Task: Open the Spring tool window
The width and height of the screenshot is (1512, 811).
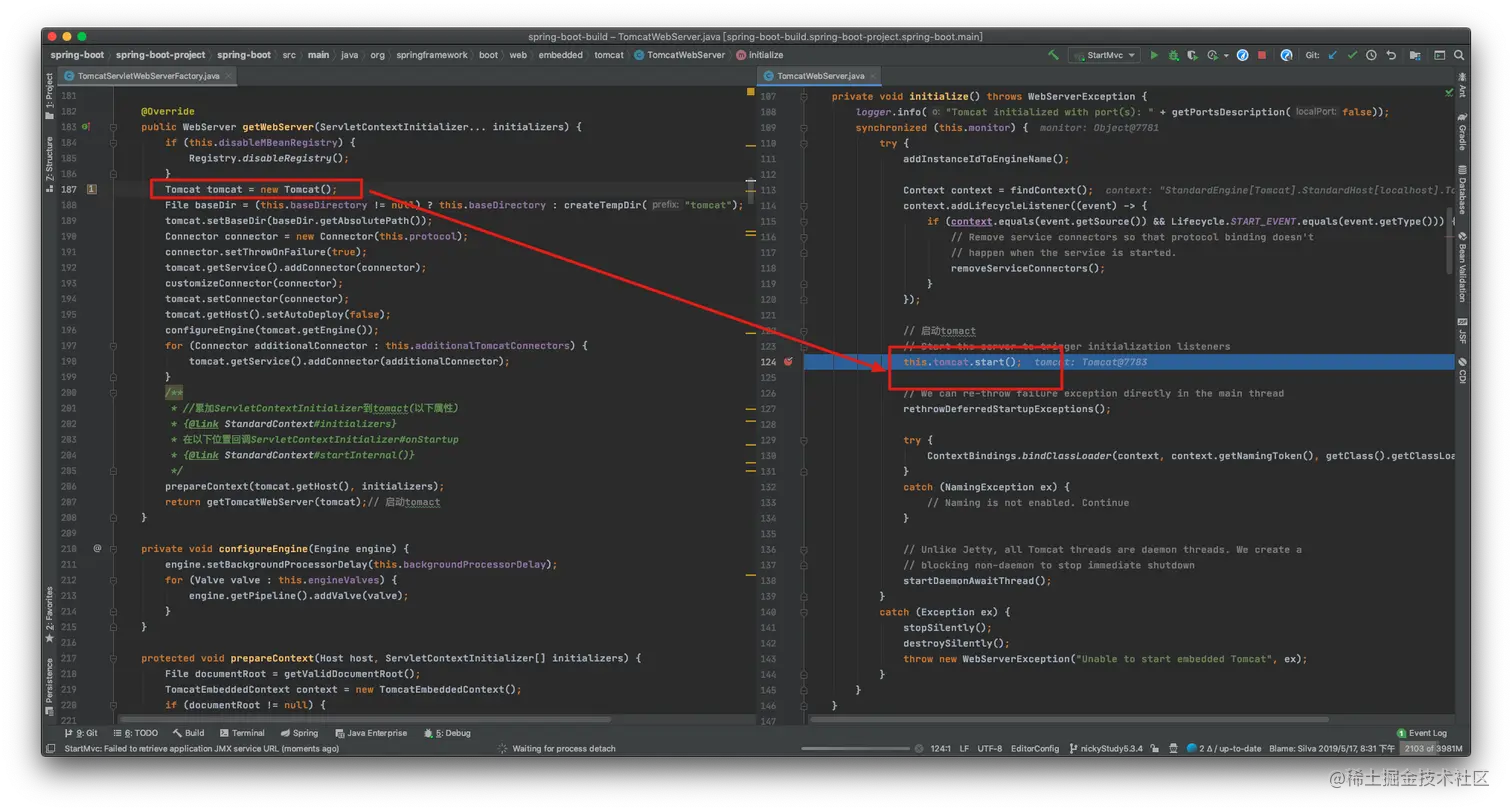Action: pyautogui.click(x=298, y=733)
